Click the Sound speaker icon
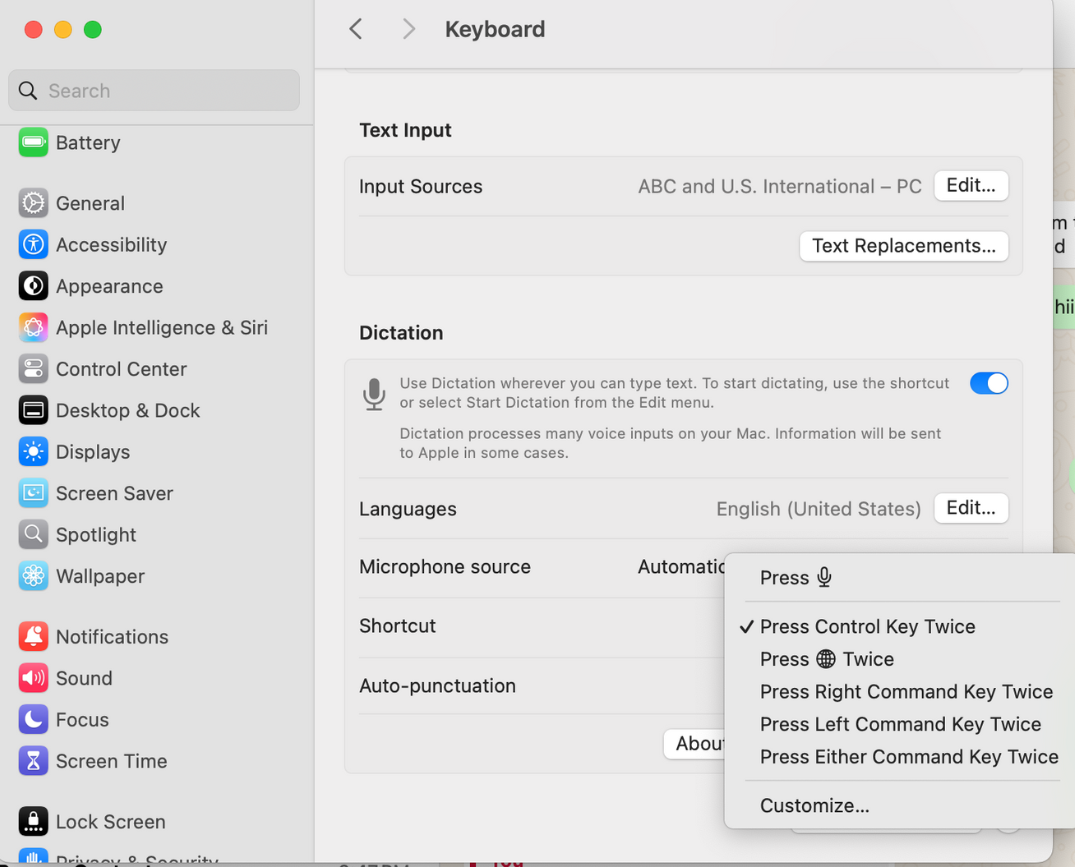 [33, 678]
